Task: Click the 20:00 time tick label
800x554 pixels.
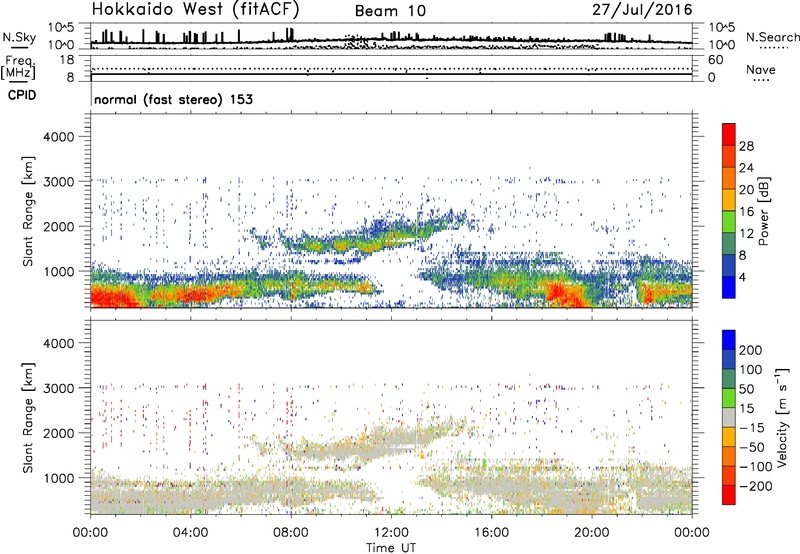Action: (592, 533)
